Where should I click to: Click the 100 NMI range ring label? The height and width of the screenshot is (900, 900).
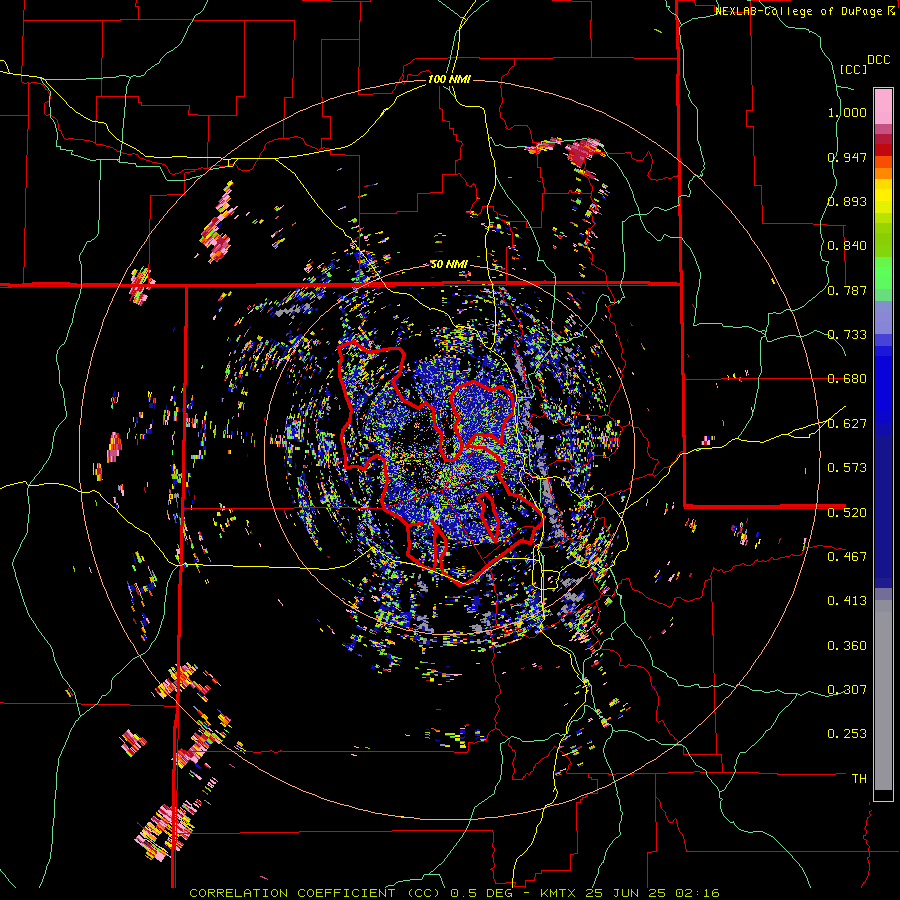449,79
